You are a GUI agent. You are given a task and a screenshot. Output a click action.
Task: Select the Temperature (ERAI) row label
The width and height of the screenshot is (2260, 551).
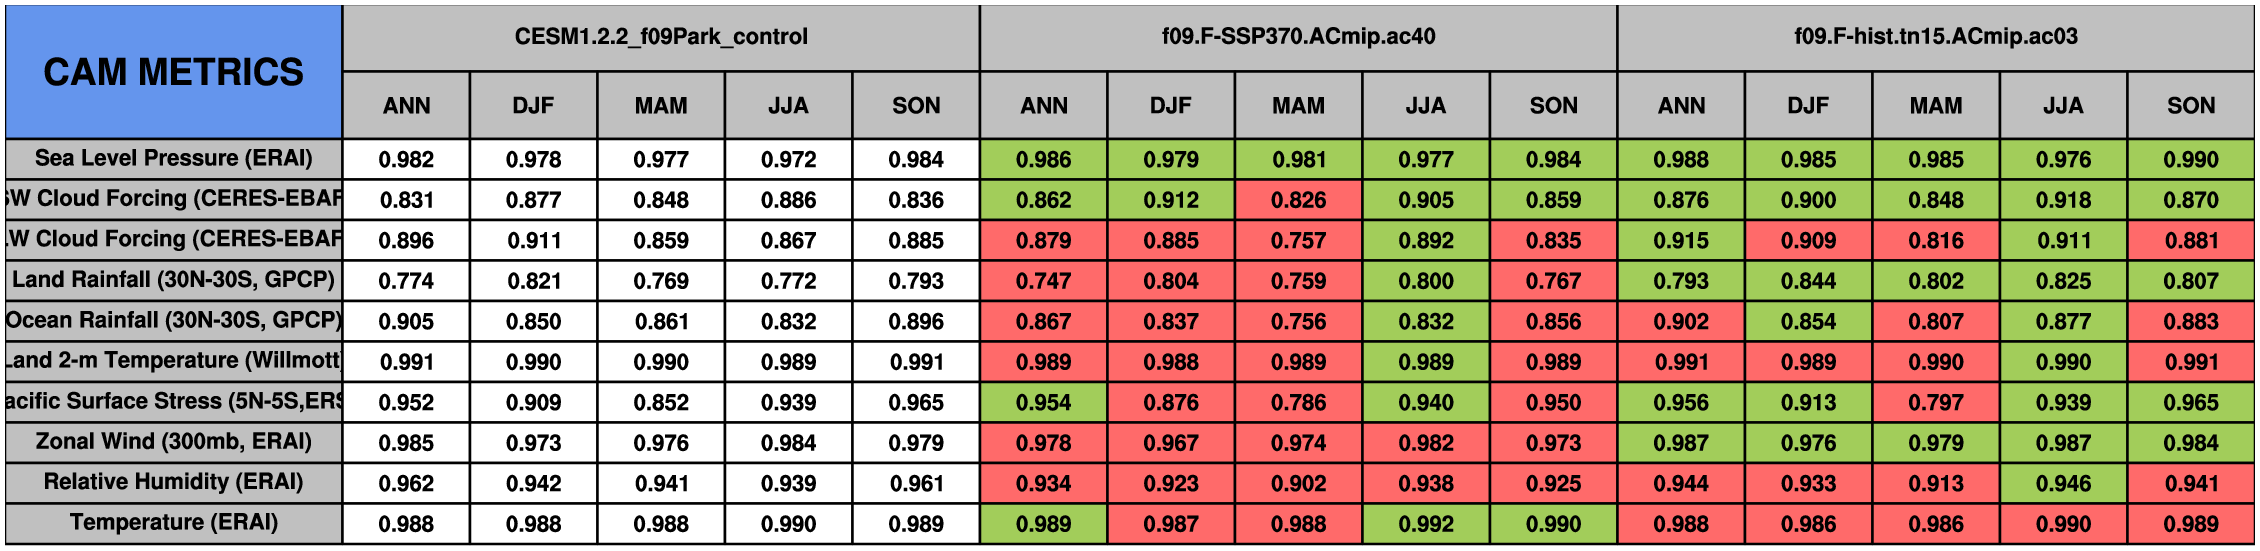173,523
